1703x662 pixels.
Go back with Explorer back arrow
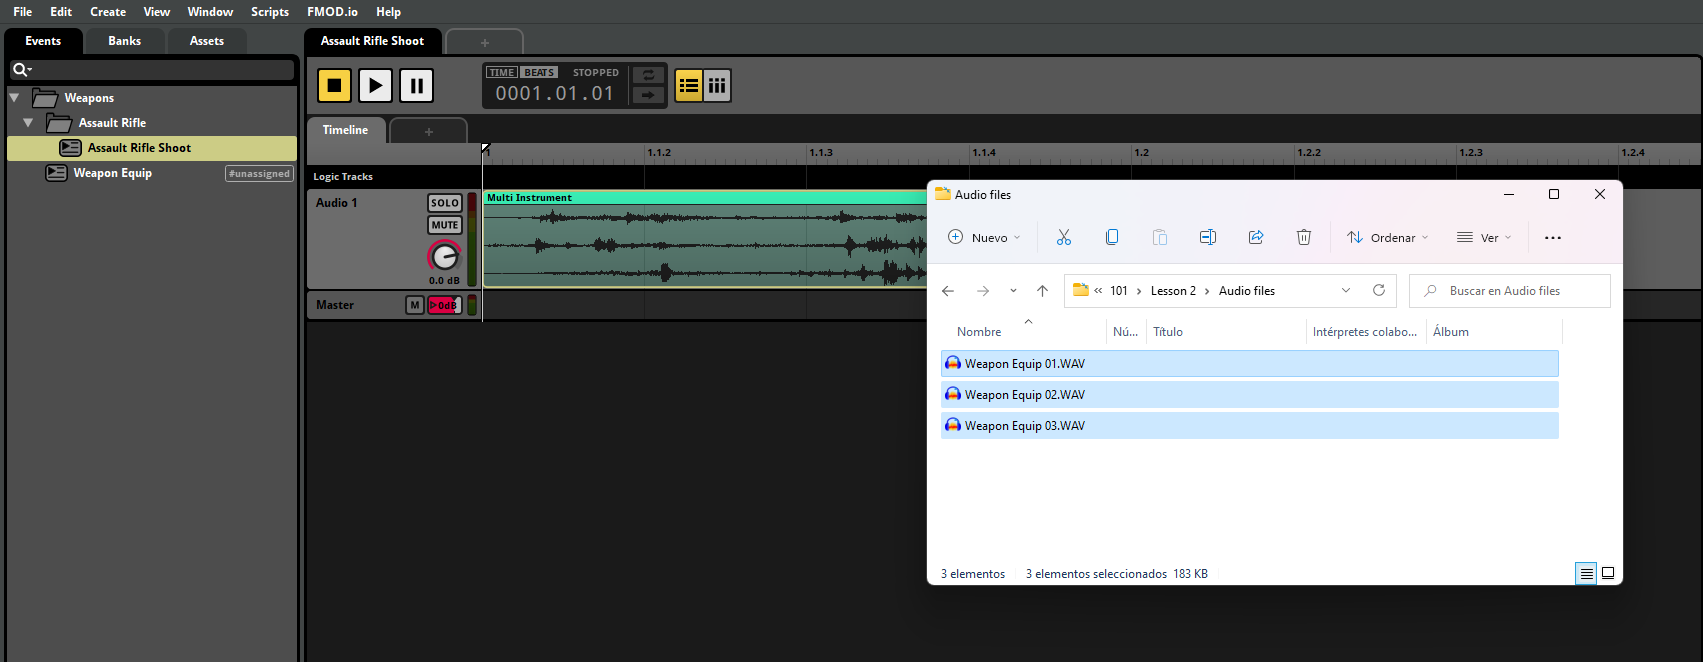[948, 291]
